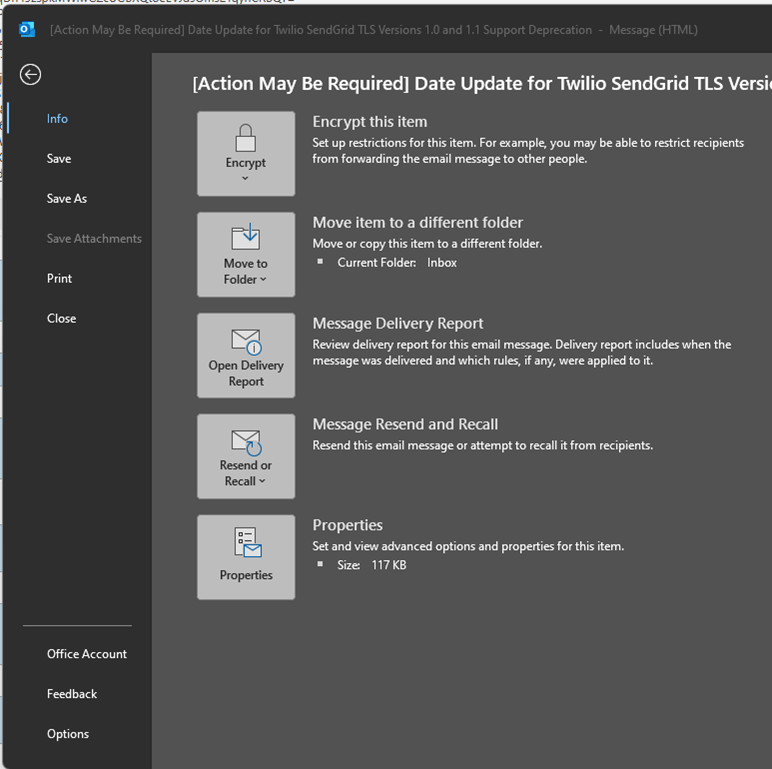
Task: Expand Resend or Recall menu
Action: [x=246, y=456]
